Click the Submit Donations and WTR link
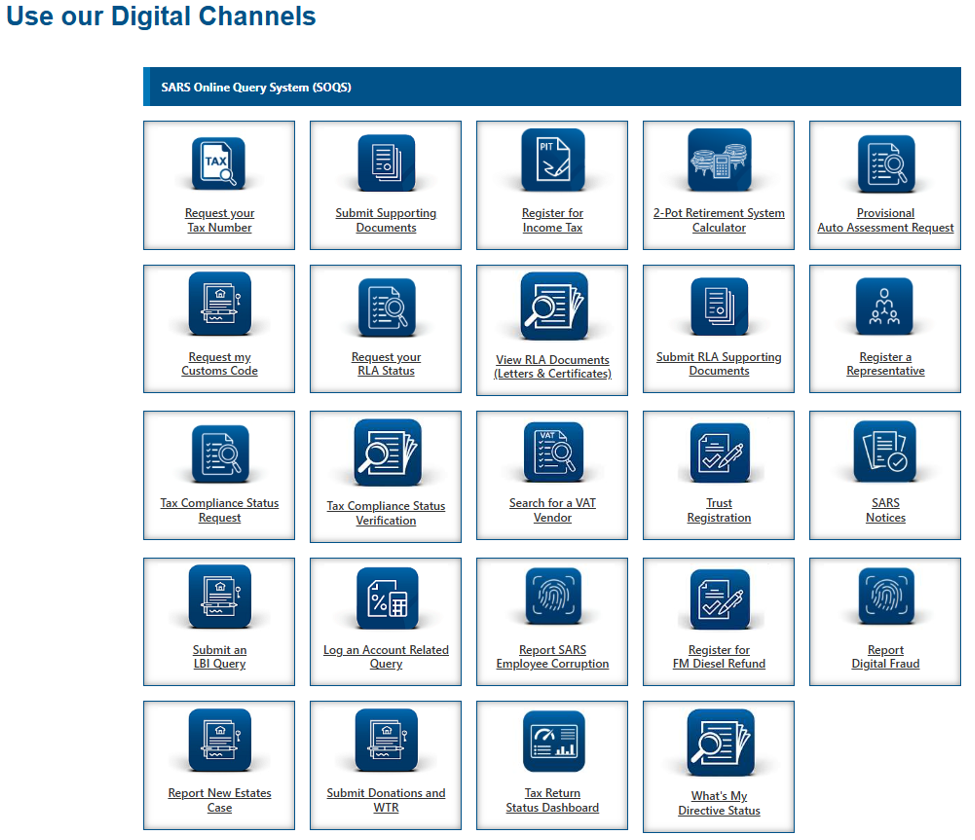 coord(386,800)
